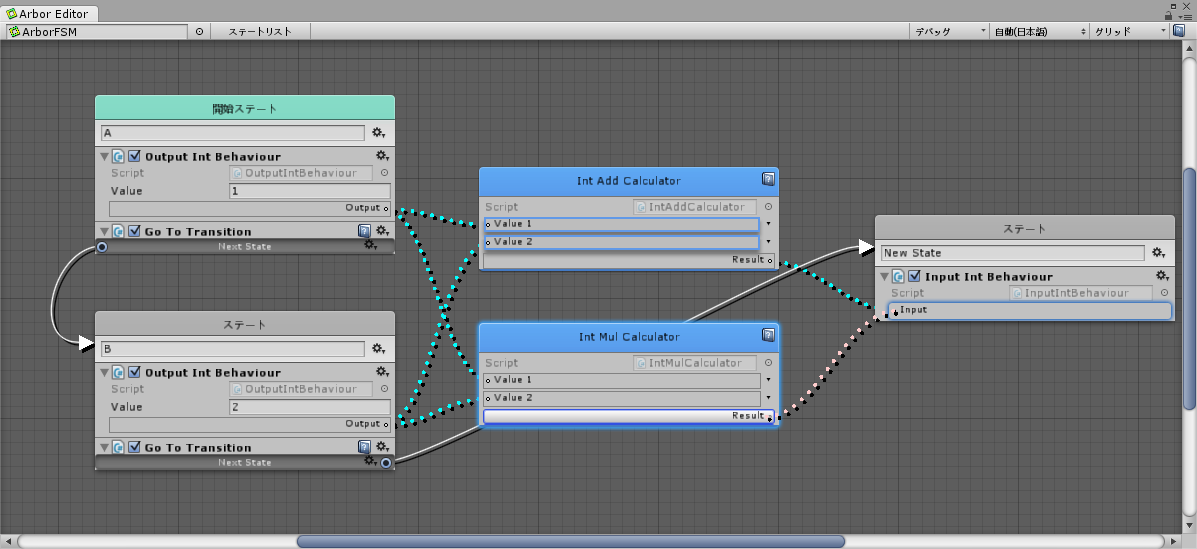1197x549 pixels.
Task: Click help icon on Int Add Calculator
Action: [768, 180]
